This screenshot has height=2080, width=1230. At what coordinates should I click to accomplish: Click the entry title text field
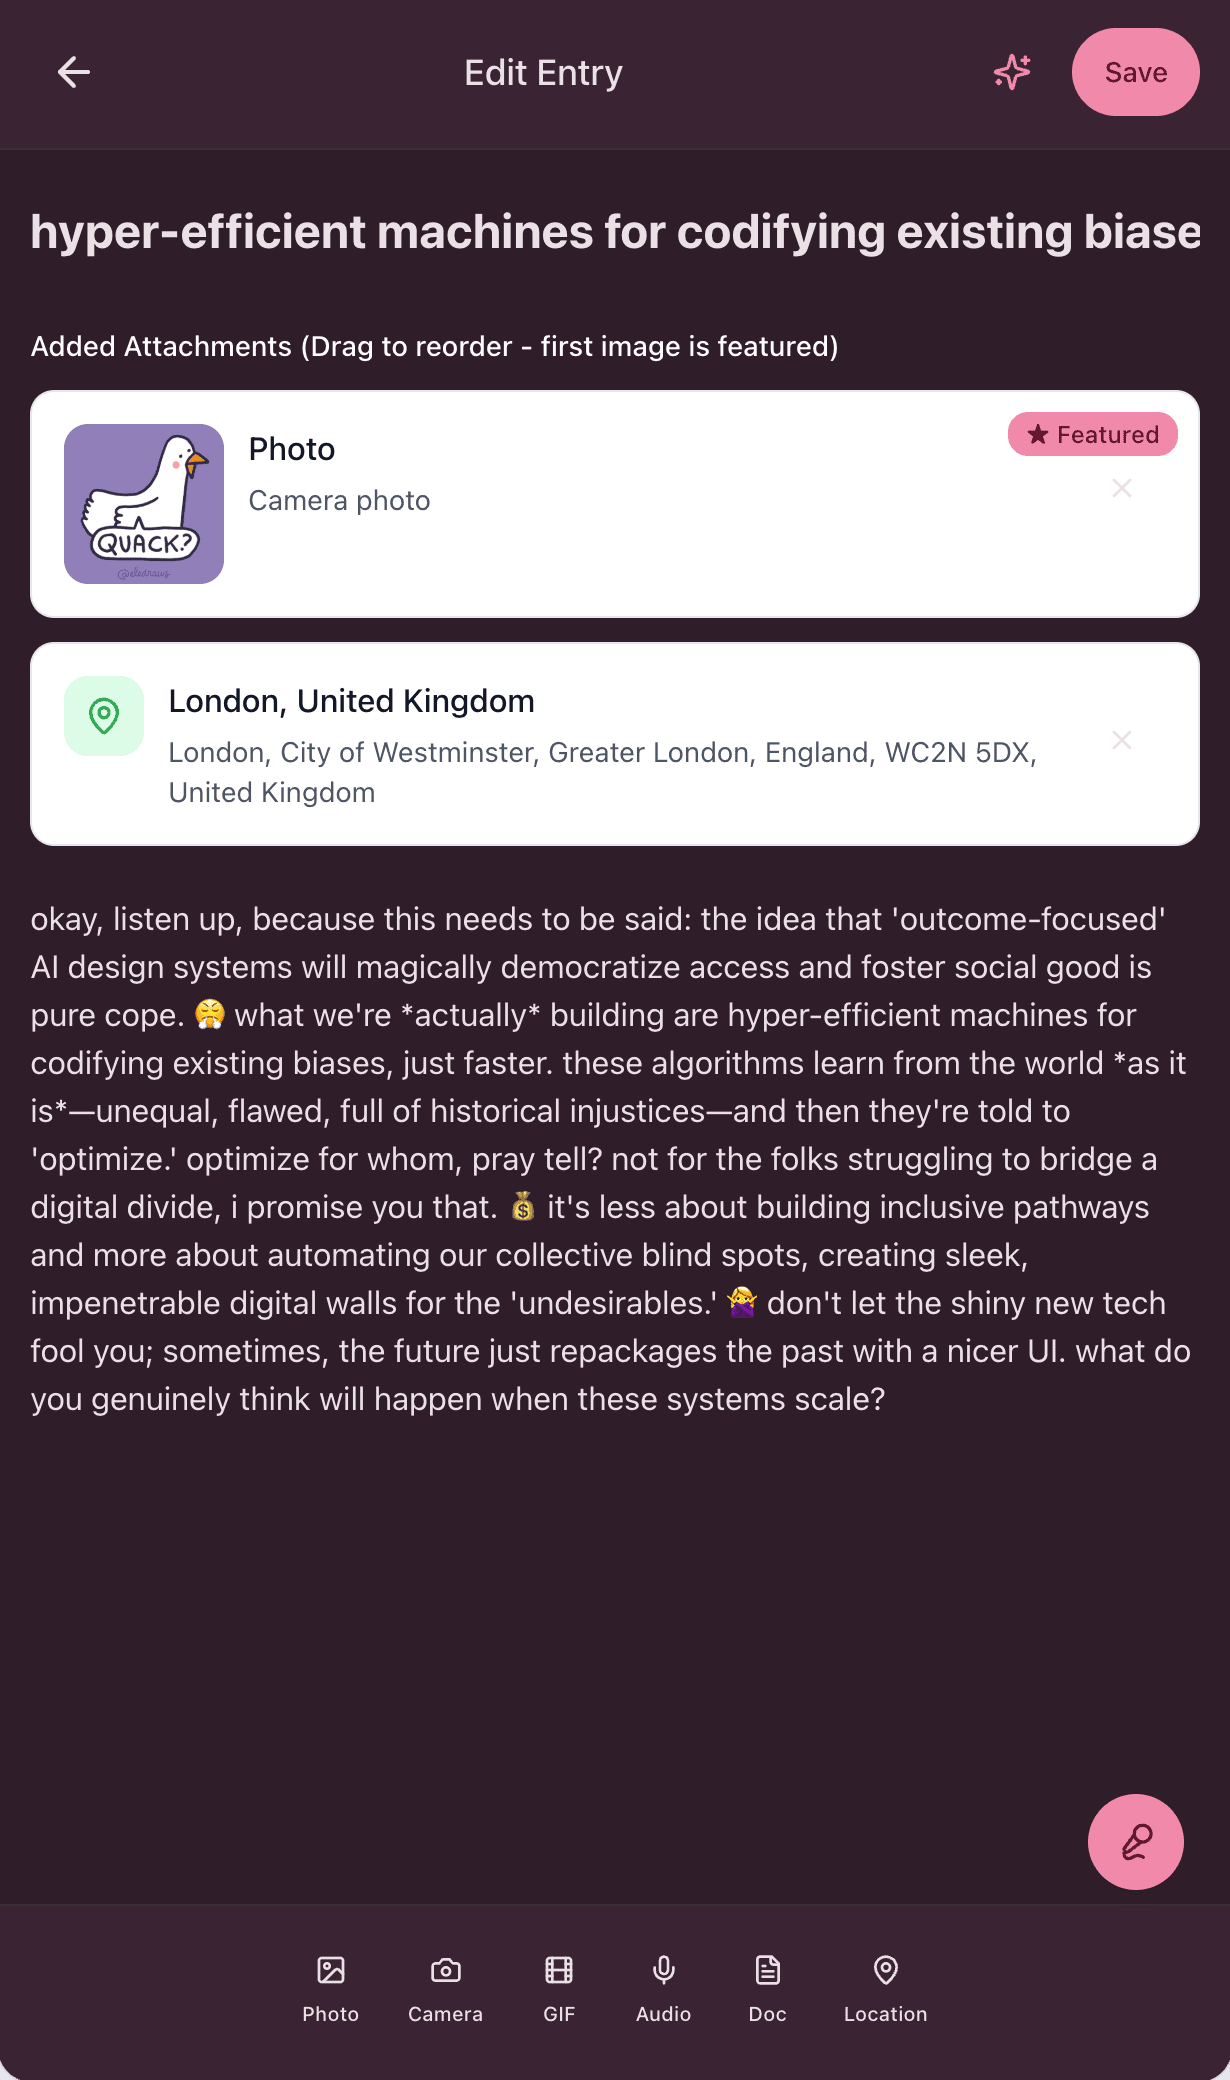tap(615, 232)
